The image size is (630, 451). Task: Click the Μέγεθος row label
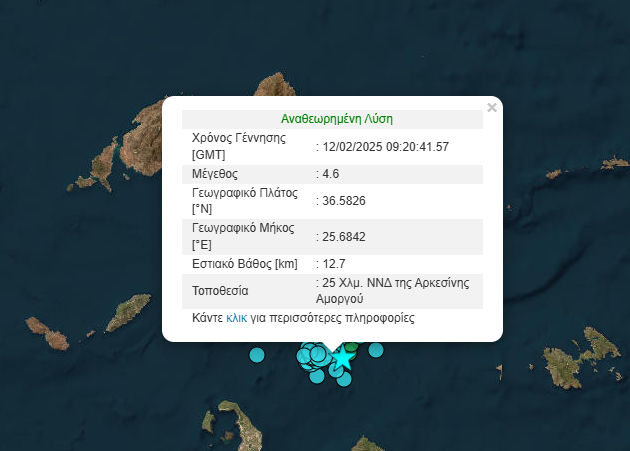215,173
